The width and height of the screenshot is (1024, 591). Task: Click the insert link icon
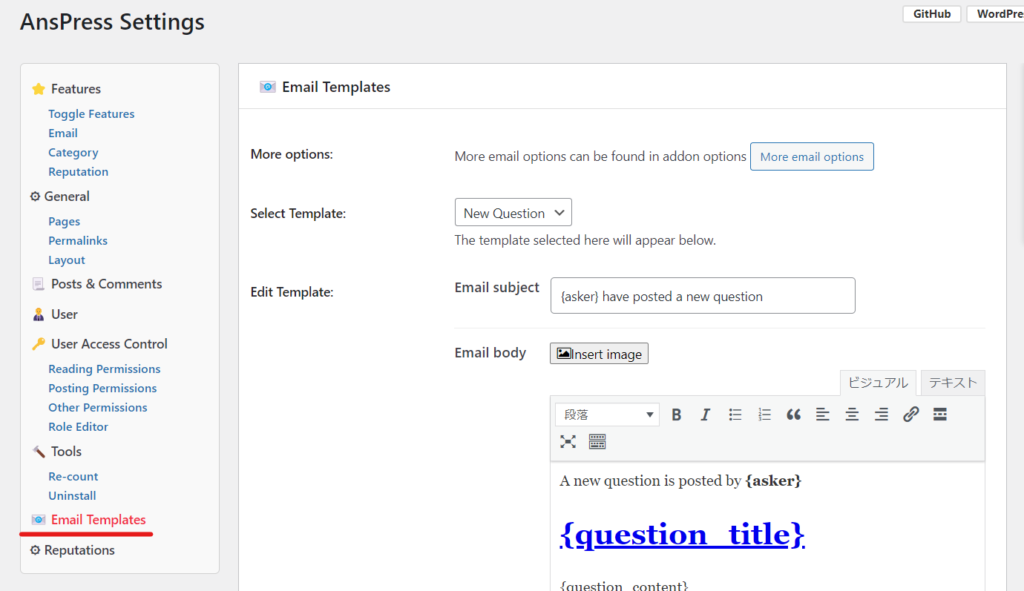pos(911,414)
